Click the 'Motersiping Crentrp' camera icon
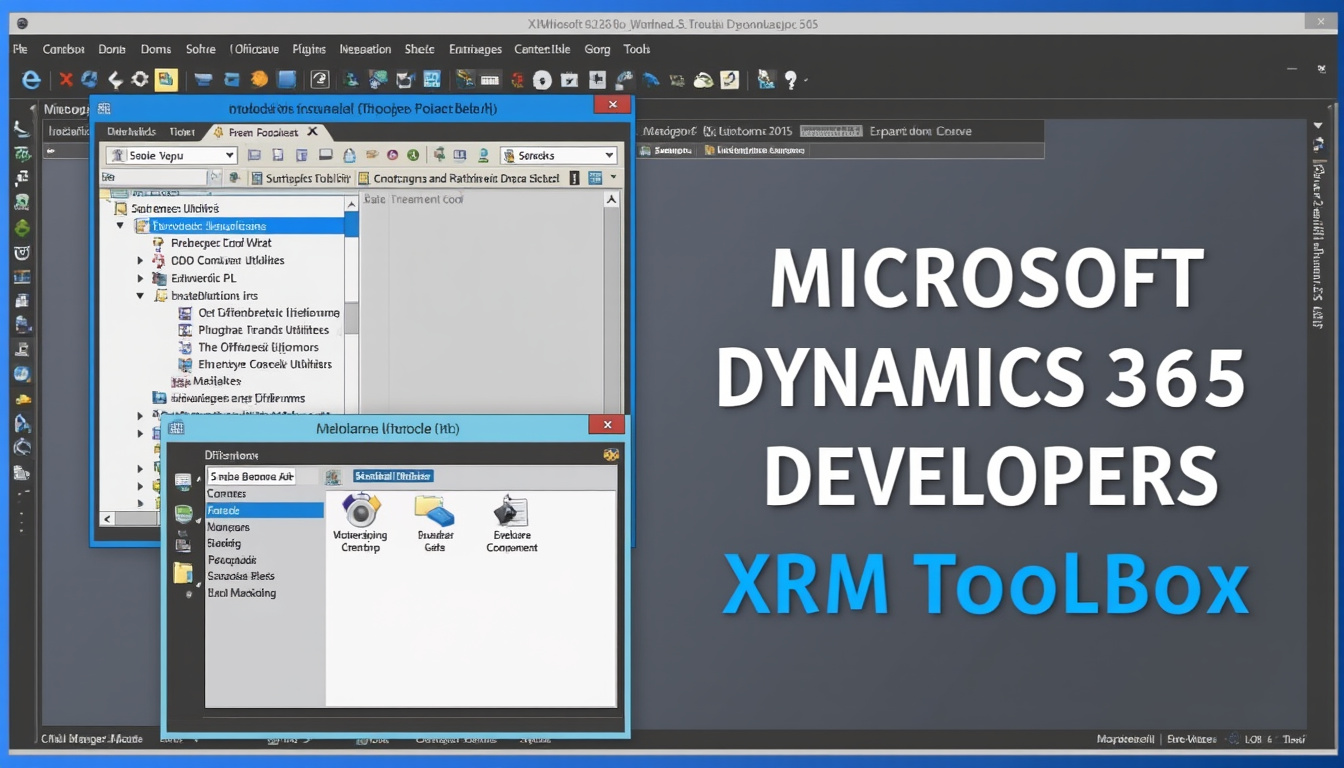Screen dimensions: 1344x768 [360, 510]
